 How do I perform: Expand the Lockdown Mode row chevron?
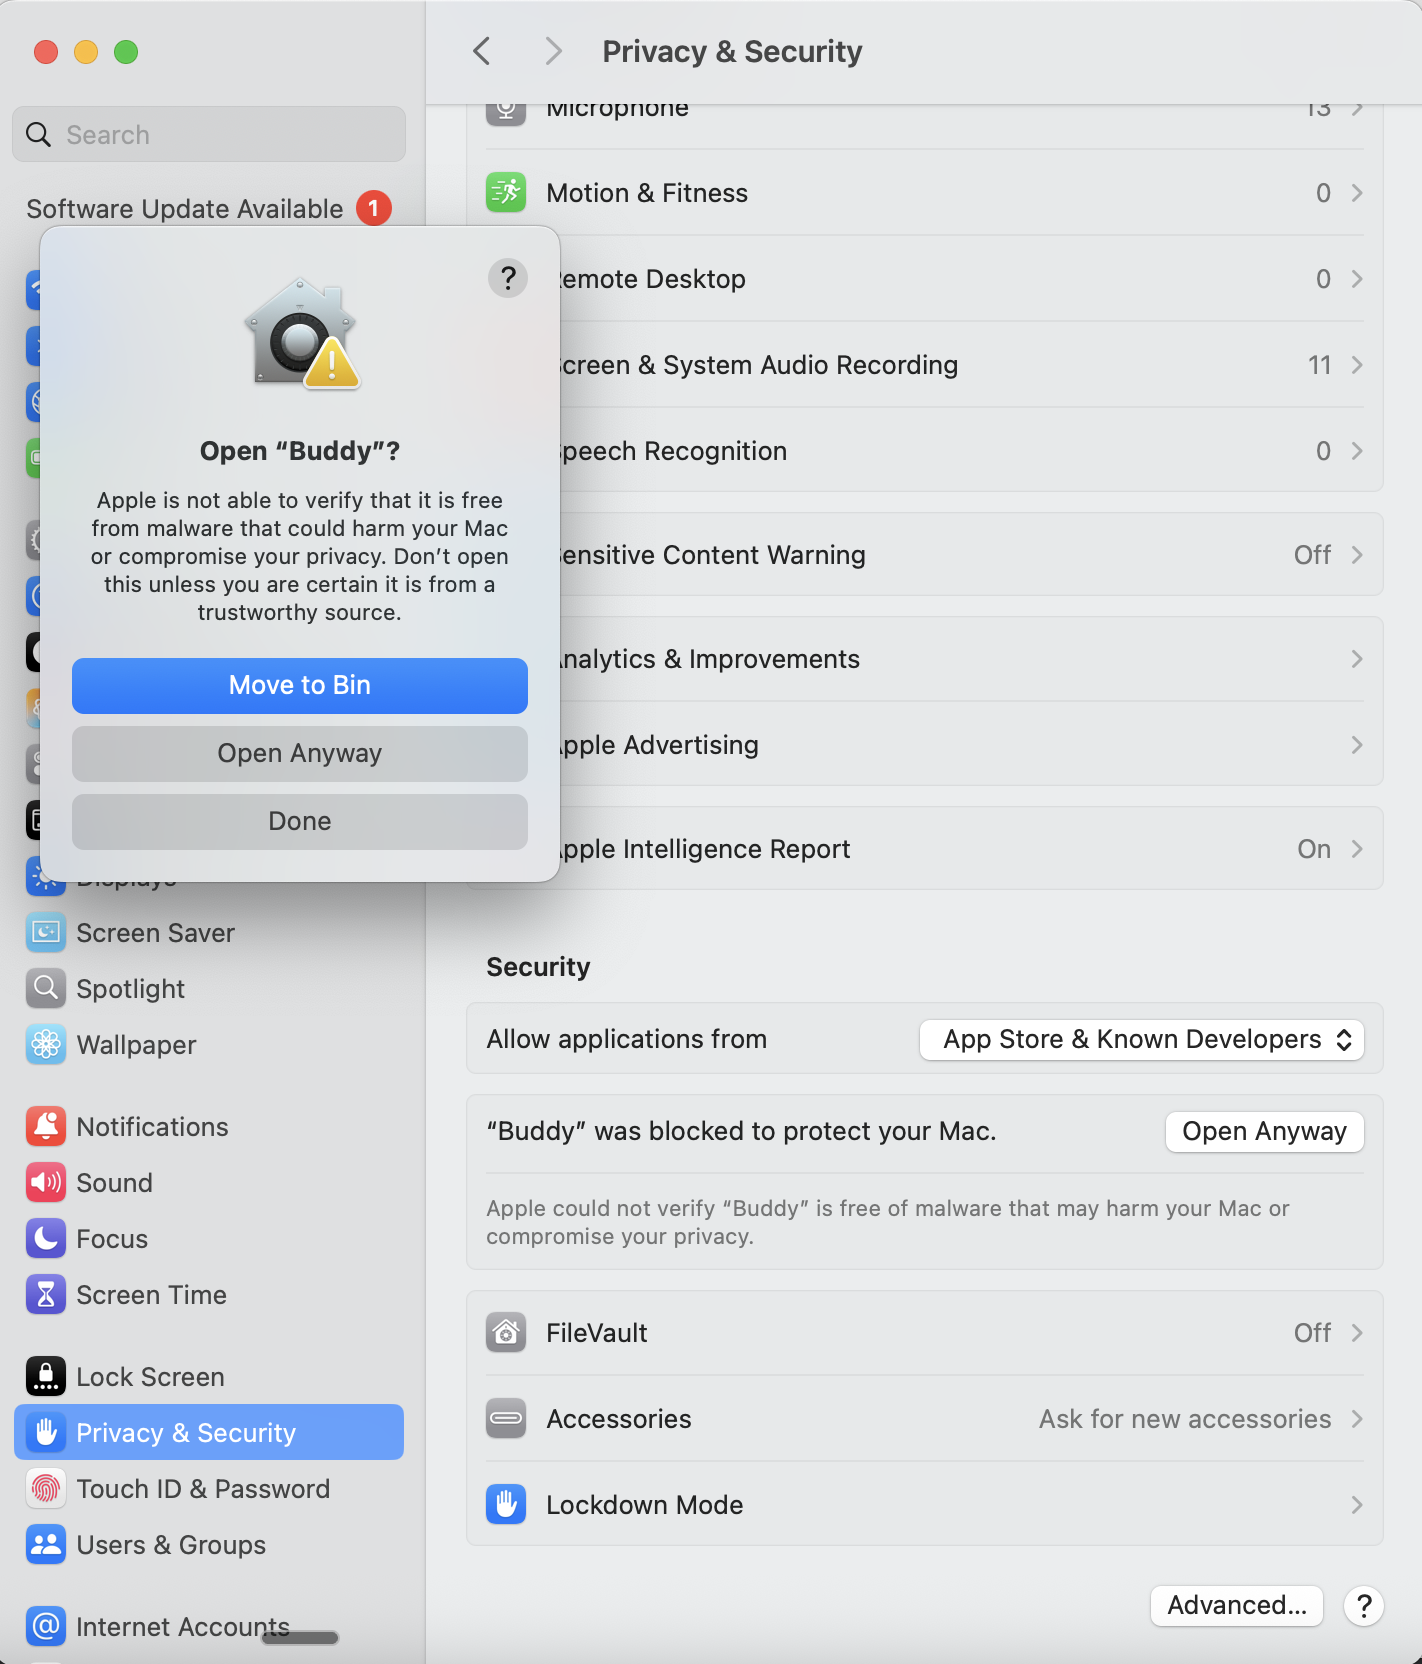point(1357,1504)
